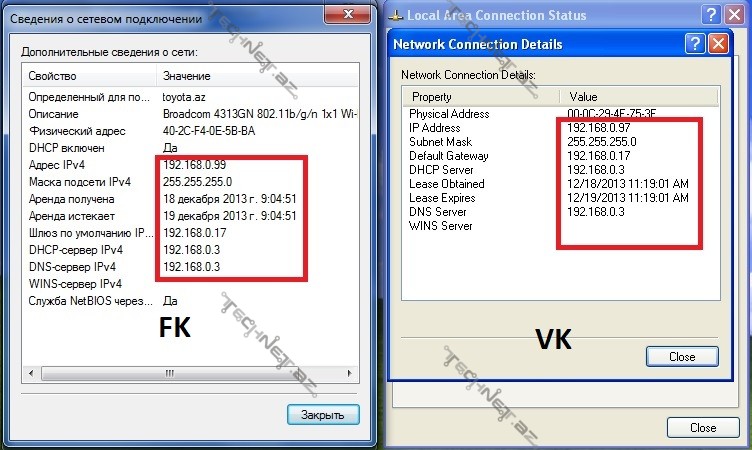Select the WINS Server row

pyautogui.click(x=561, y=225)
